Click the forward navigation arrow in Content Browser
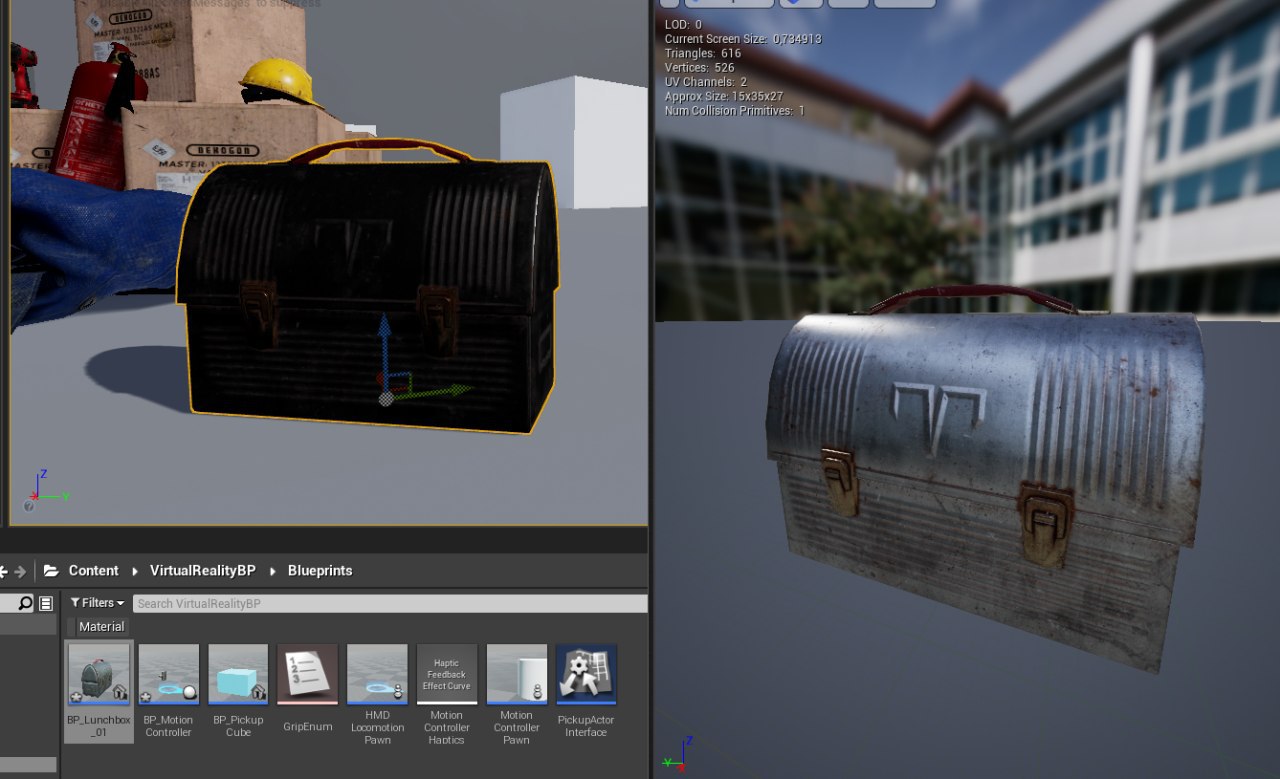This screenshot has height=779, width=1280. (20, 571)
